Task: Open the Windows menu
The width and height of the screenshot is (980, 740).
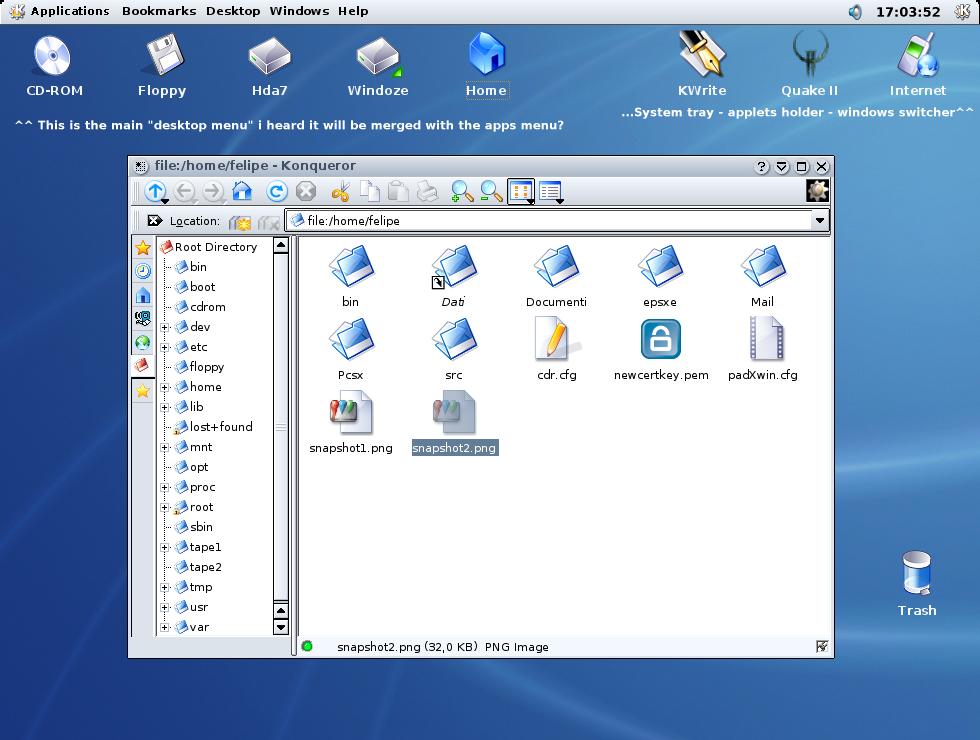Action: tap(299, 11)
